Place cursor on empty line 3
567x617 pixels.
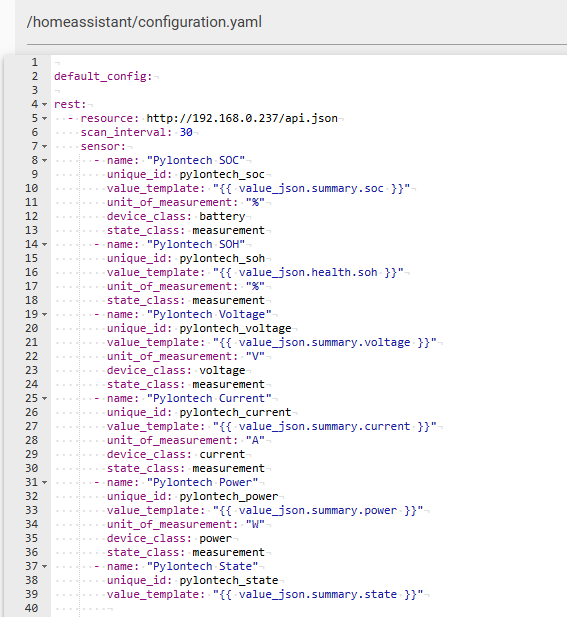[57, 90]
